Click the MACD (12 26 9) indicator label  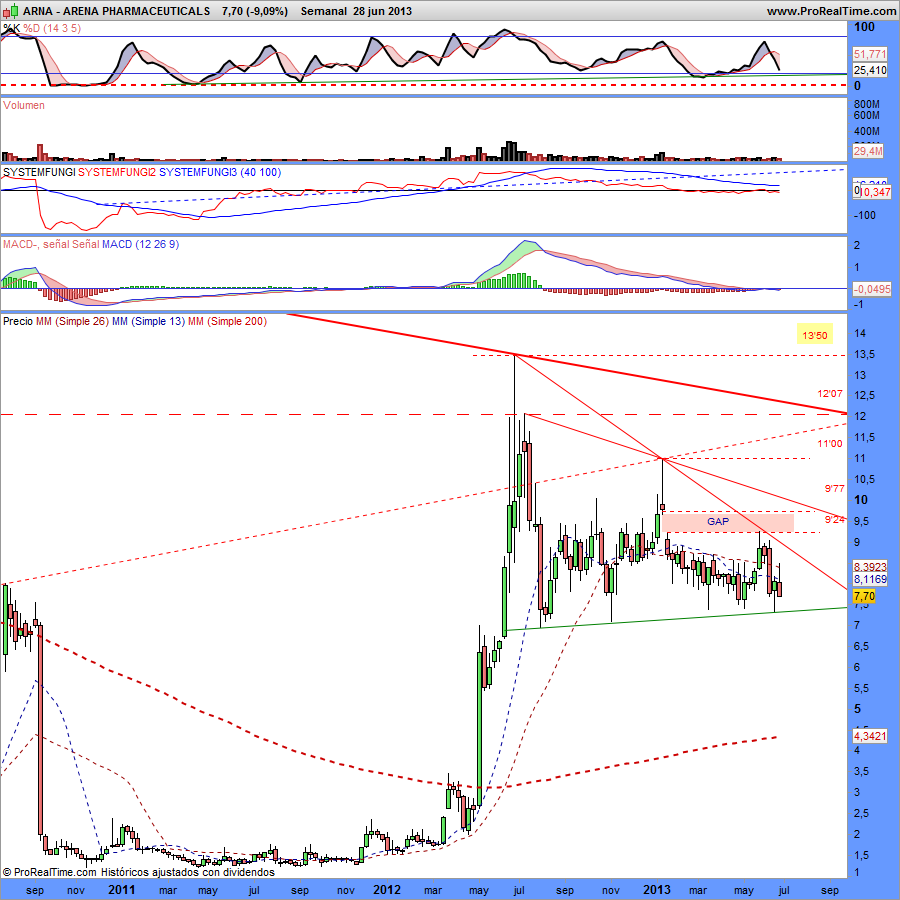click(140, 244)
